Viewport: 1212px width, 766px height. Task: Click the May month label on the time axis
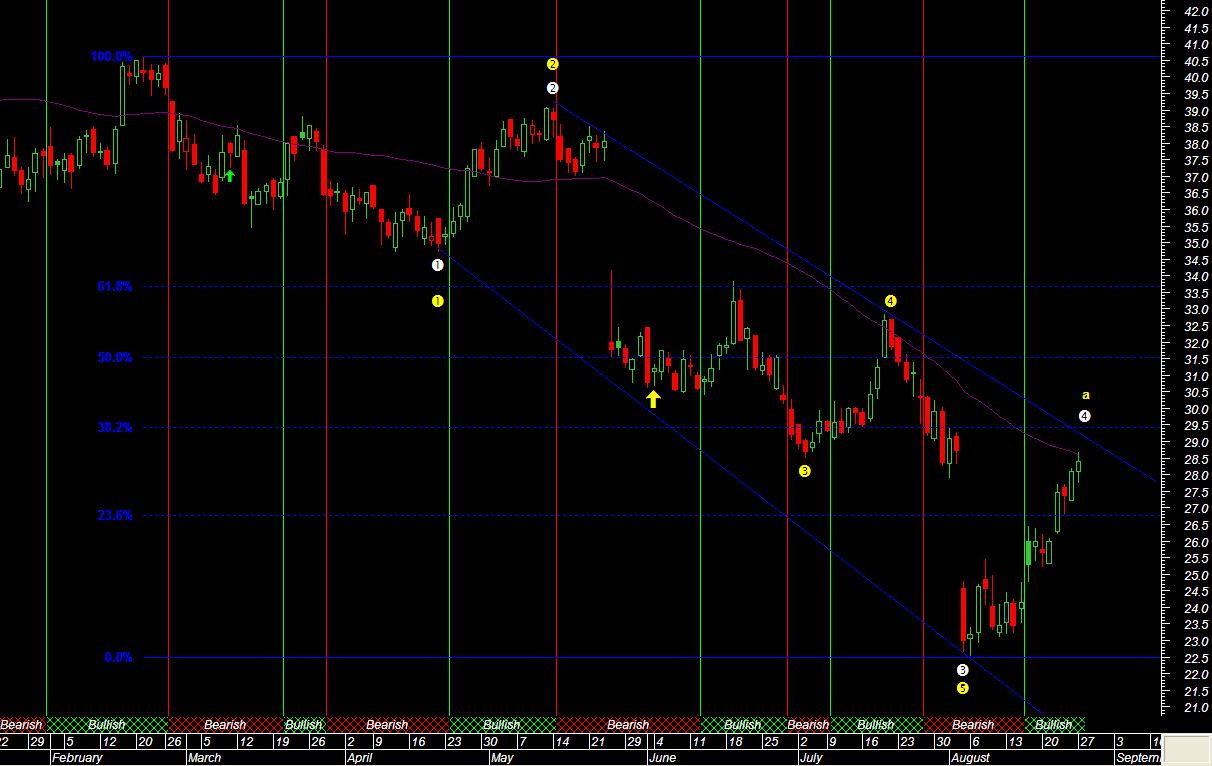coord(502,758)
